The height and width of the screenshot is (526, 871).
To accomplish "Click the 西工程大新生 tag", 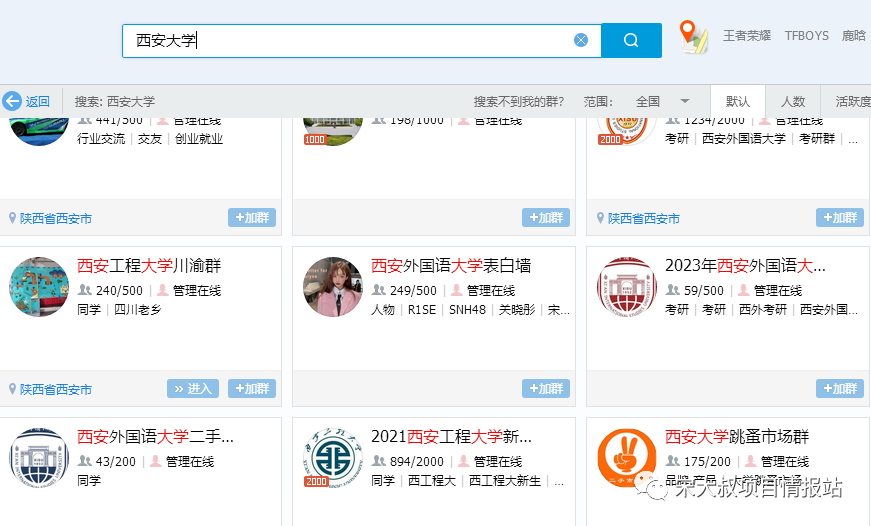I will [x=504, y=480].
